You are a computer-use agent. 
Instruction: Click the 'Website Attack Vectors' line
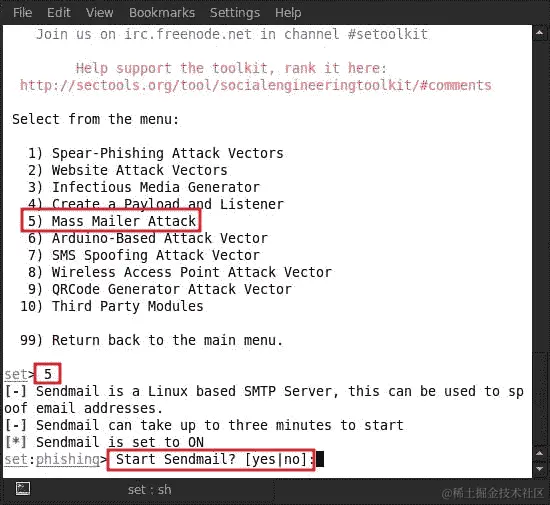pyautogui.click(x=128, y=170)
